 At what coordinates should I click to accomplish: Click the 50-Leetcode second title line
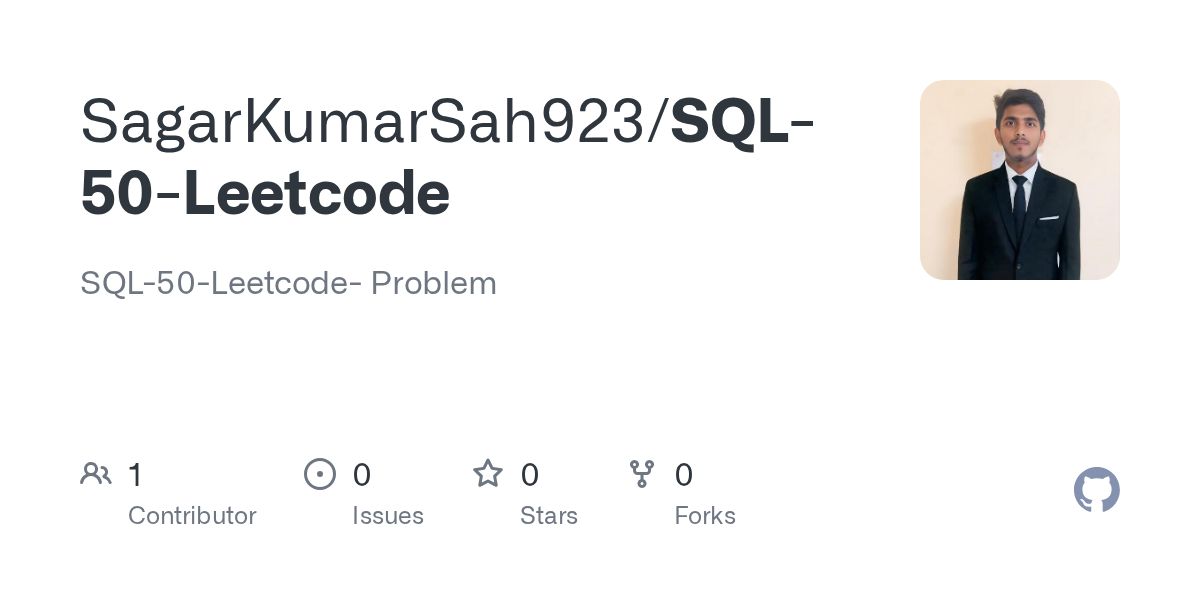tap(265, 193)
